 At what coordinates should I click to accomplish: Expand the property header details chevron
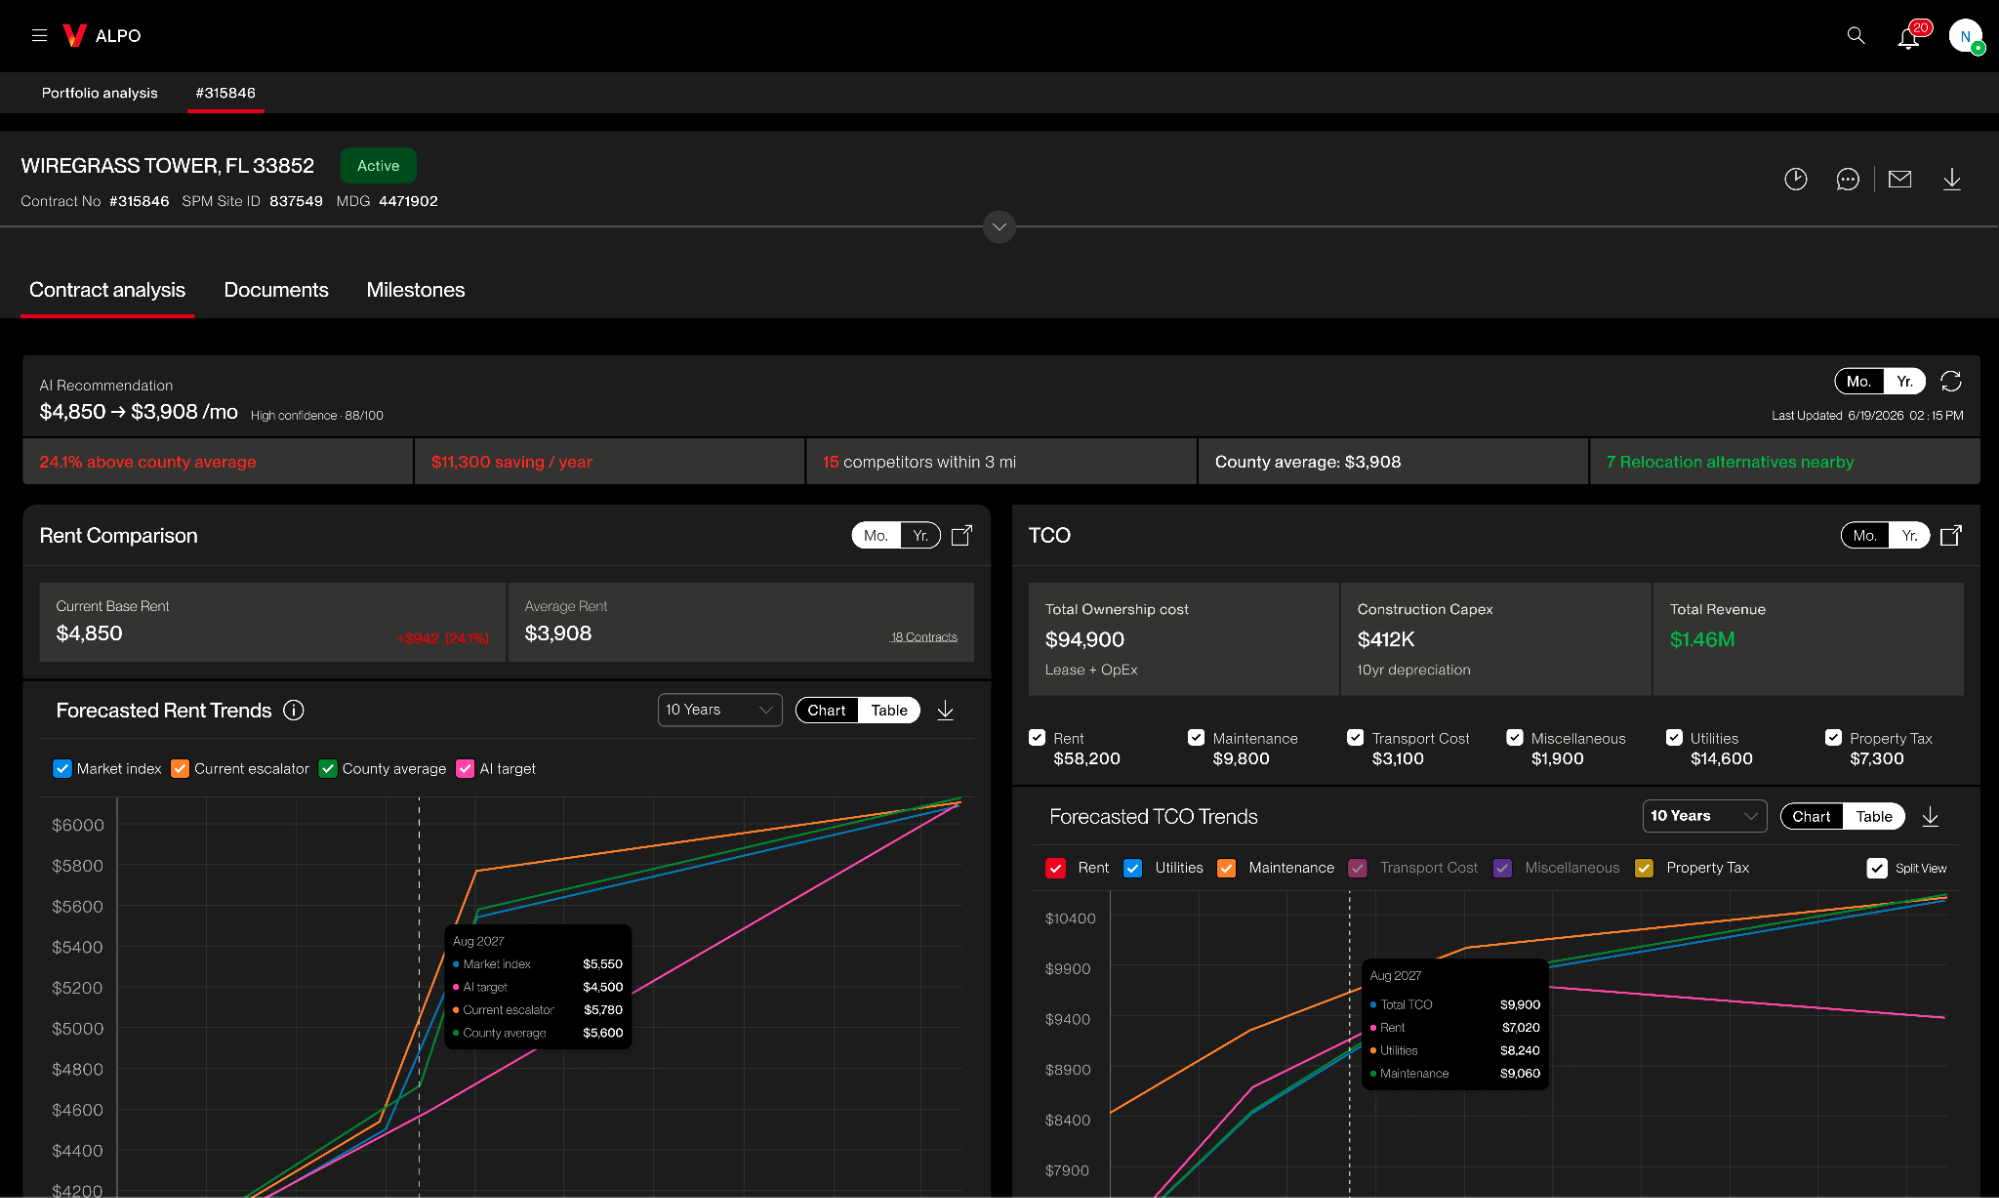999,227
